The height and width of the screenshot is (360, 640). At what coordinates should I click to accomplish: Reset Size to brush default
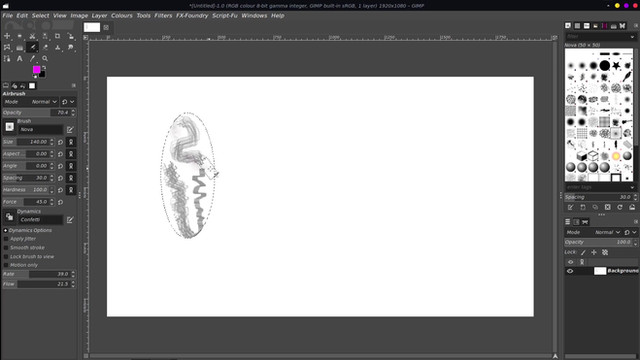(60, 142)
